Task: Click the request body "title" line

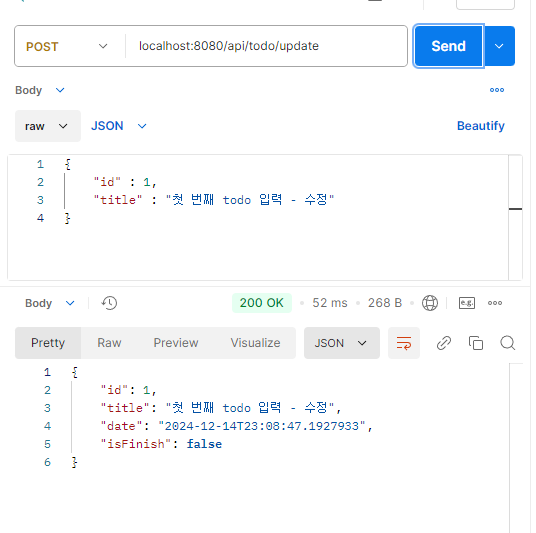Action: (x=214, y=200)
